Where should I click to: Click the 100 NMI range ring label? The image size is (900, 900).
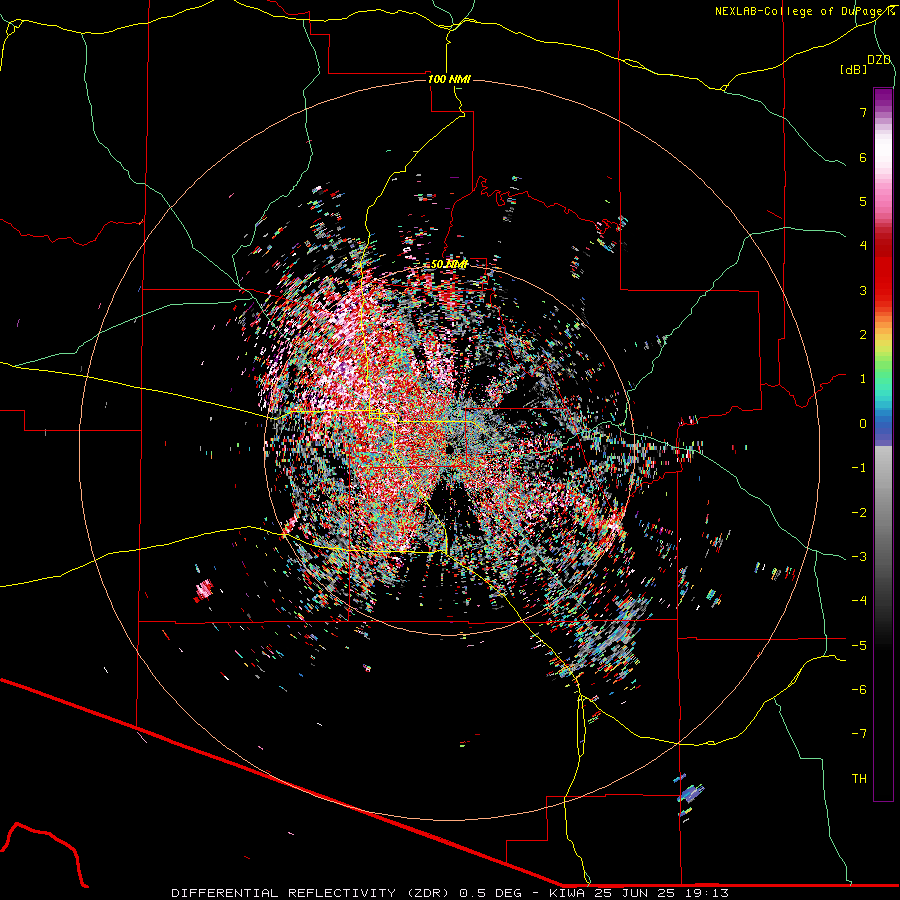pos(449,79)
